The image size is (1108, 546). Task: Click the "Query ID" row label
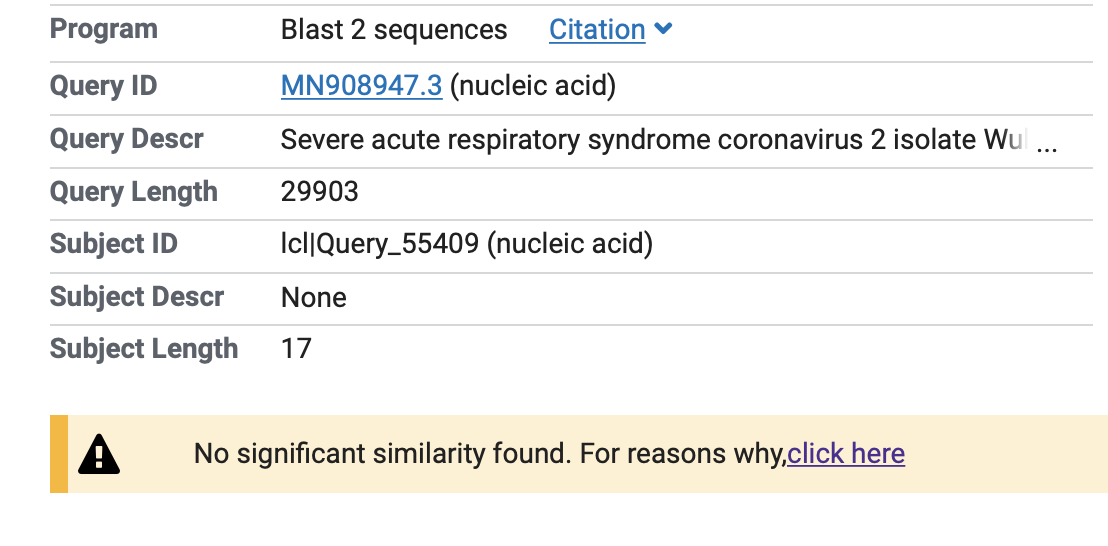104,86
